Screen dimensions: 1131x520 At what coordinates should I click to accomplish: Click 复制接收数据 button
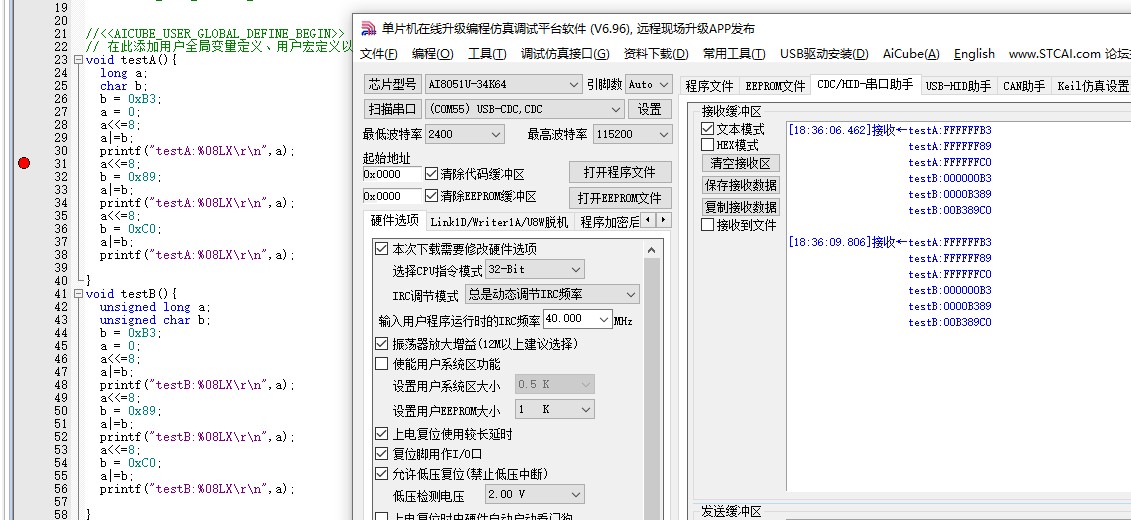[740, 207]
